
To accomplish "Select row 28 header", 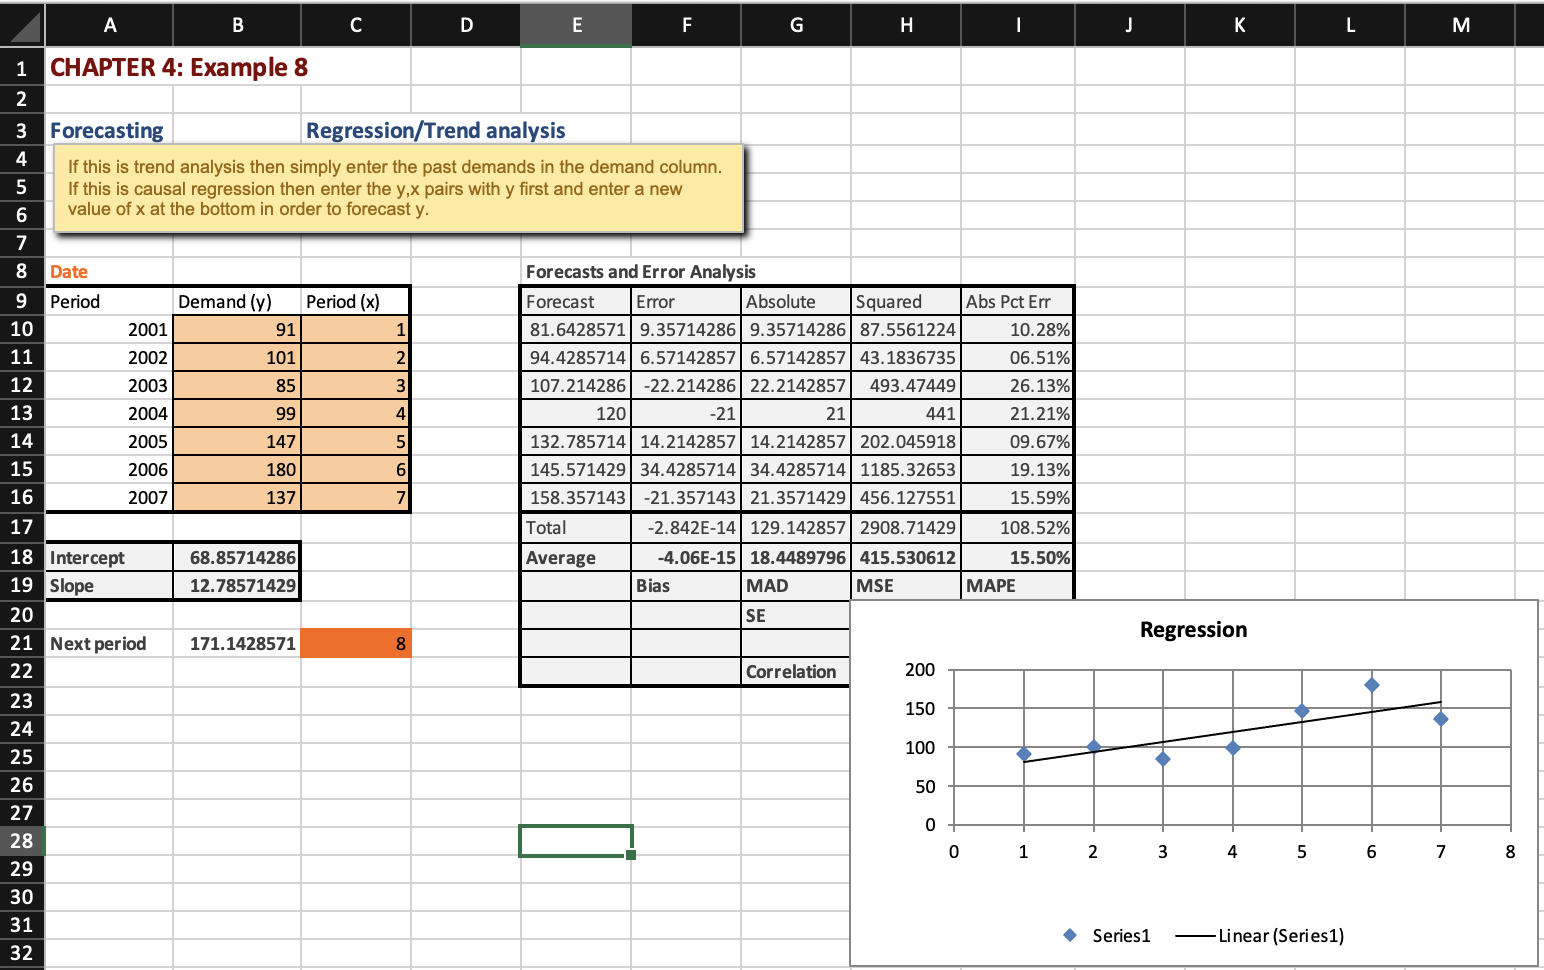I will point(22,841).
